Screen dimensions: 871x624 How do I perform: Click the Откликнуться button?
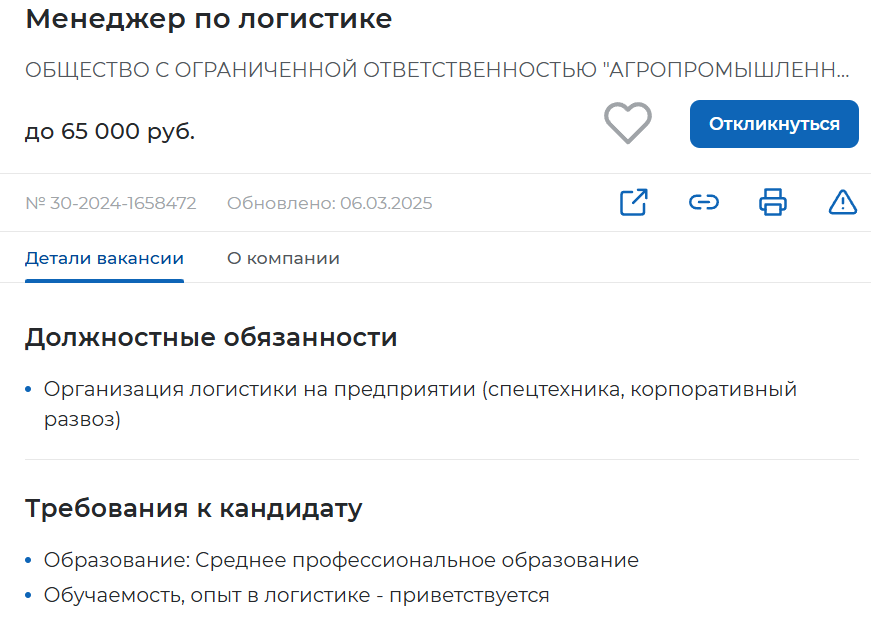click(x=774, y=124)
